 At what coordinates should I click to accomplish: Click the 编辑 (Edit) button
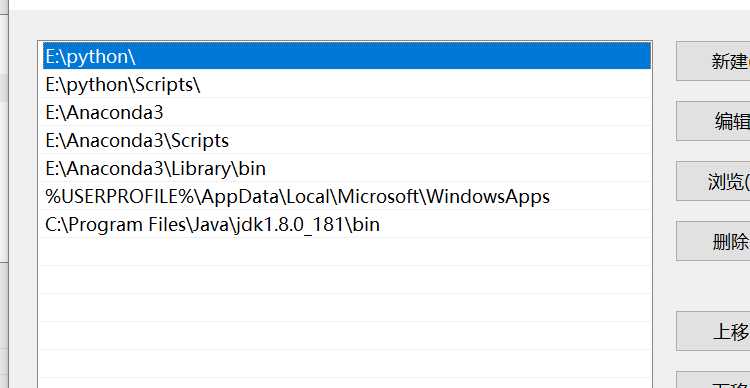713,121
